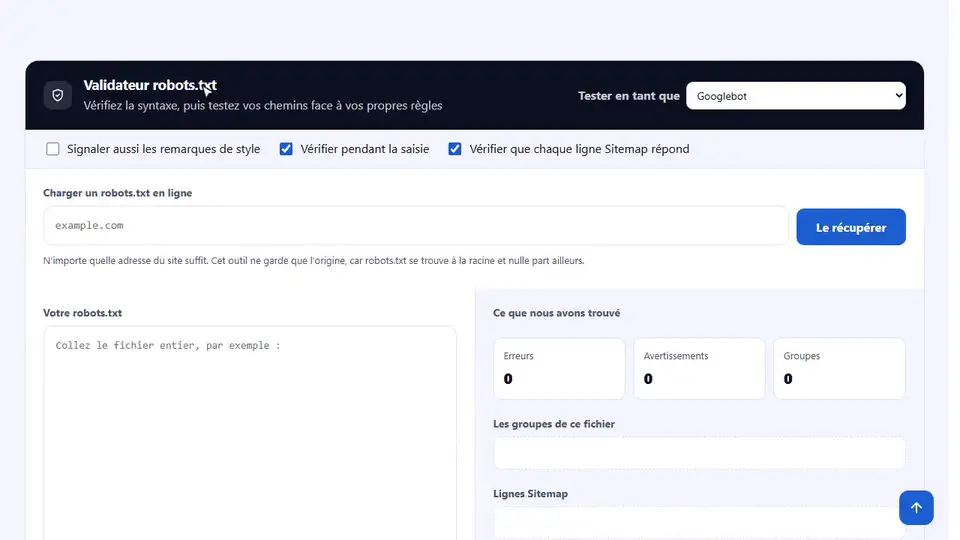
Task: Uncheck 'Vérifier que chaque ligne Sitemap répond'
Action: coord(454,149)
